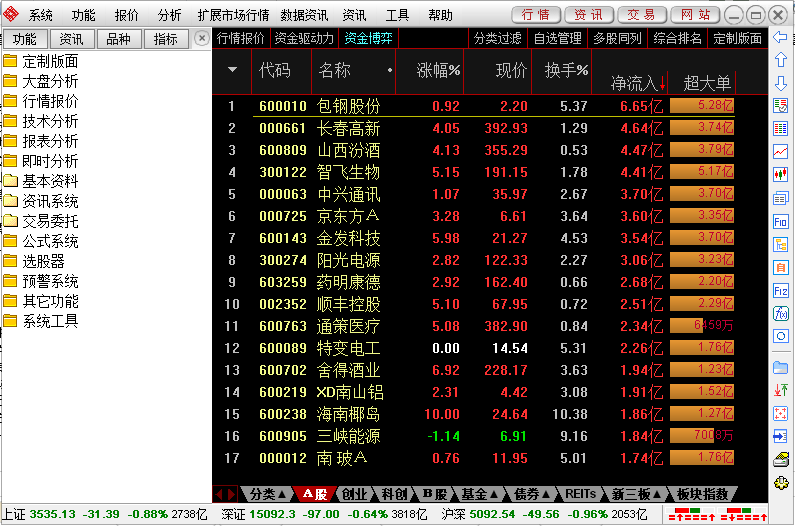795x526 pixels.
Task: Click the F10 company info icon
Action: coord(781,221)
